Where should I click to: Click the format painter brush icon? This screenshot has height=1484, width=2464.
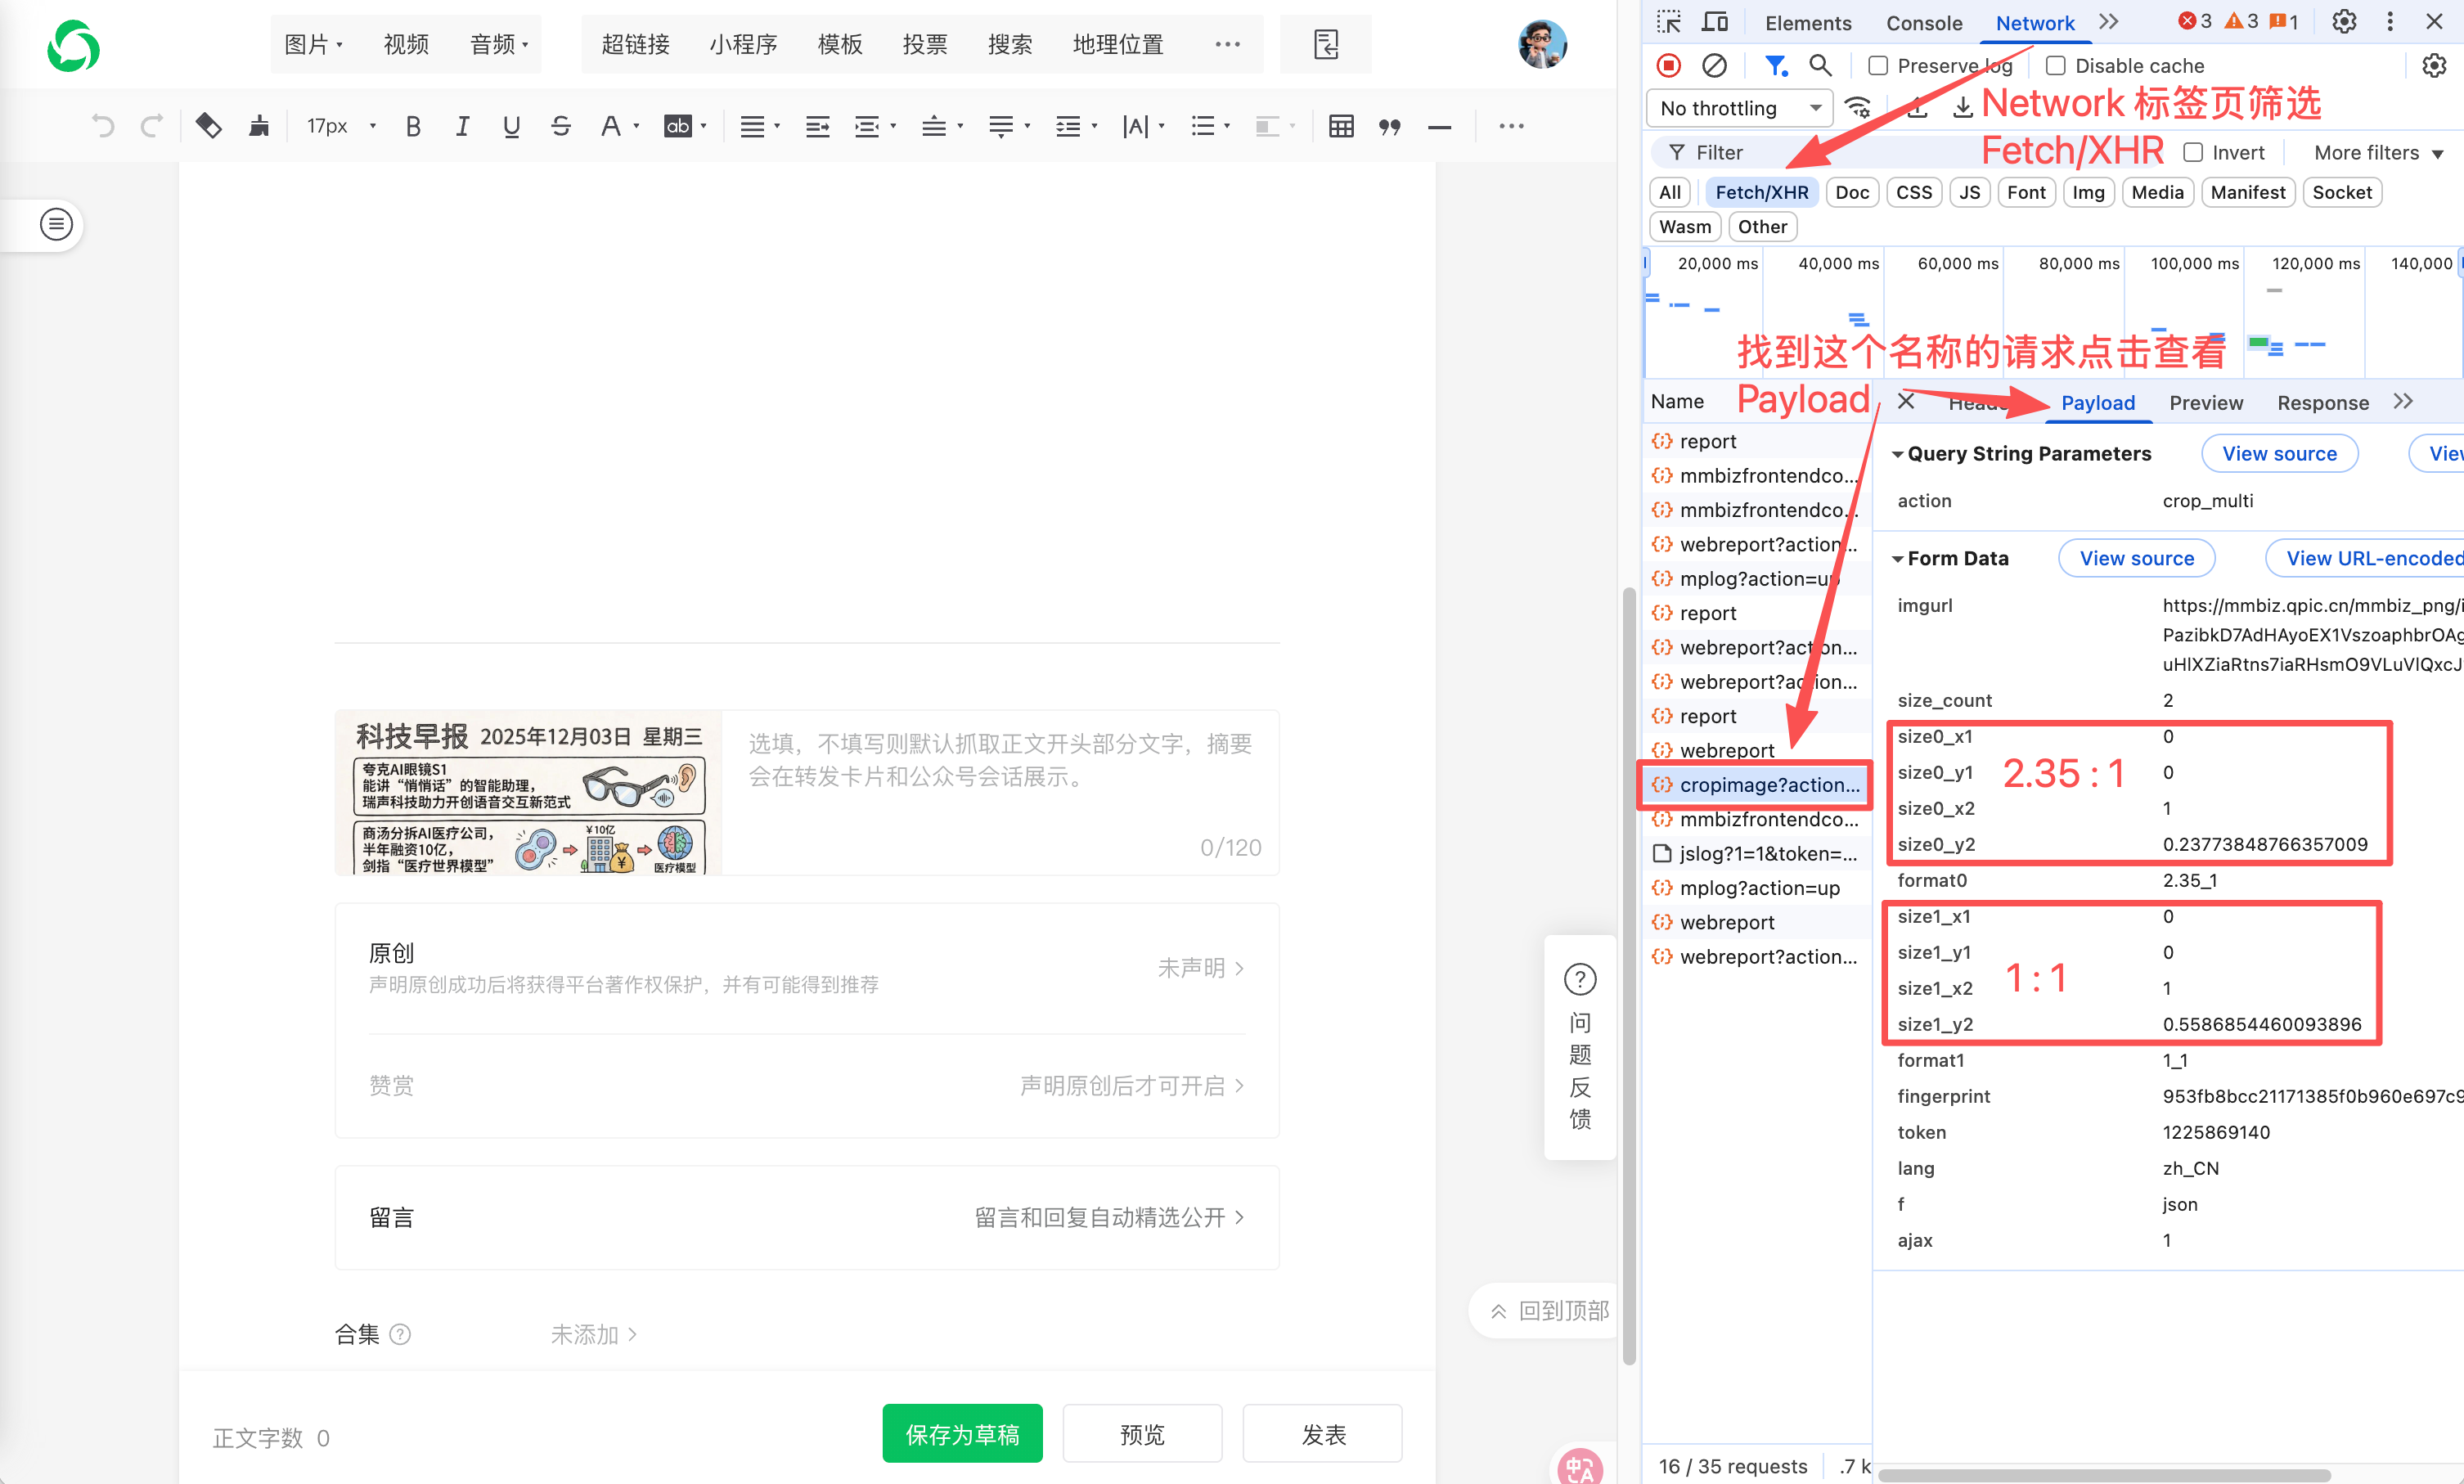point(259,126)
